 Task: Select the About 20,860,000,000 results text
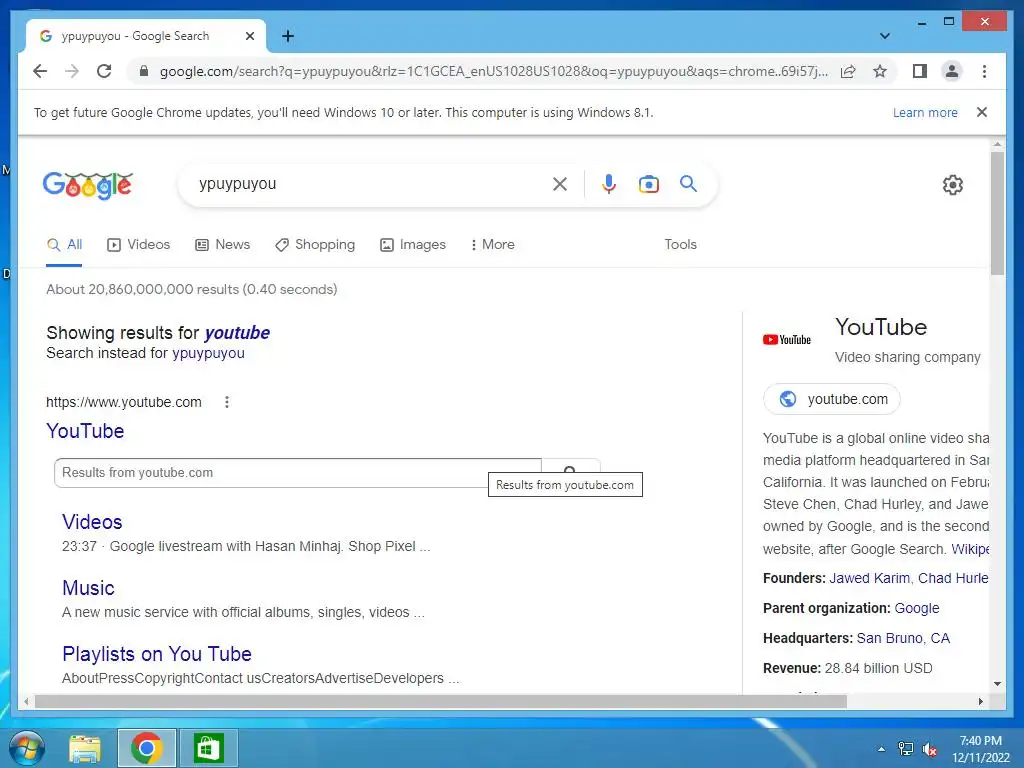[191, 289]
